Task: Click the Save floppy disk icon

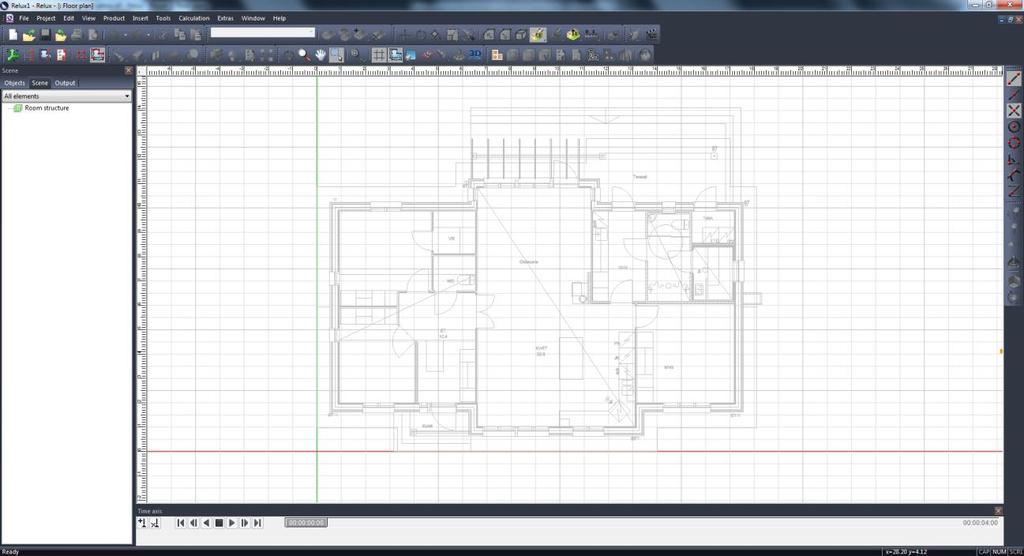Action: coord(45,35)
